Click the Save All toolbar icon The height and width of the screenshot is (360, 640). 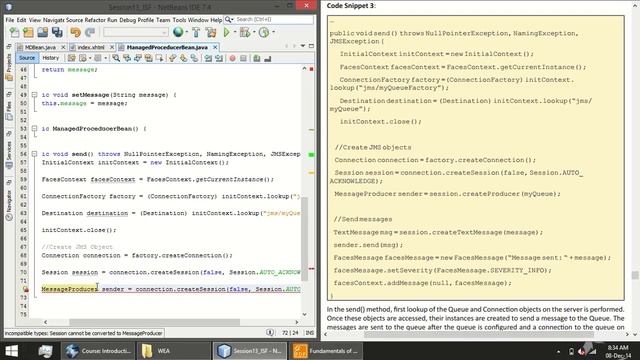[x=57, y=32]
